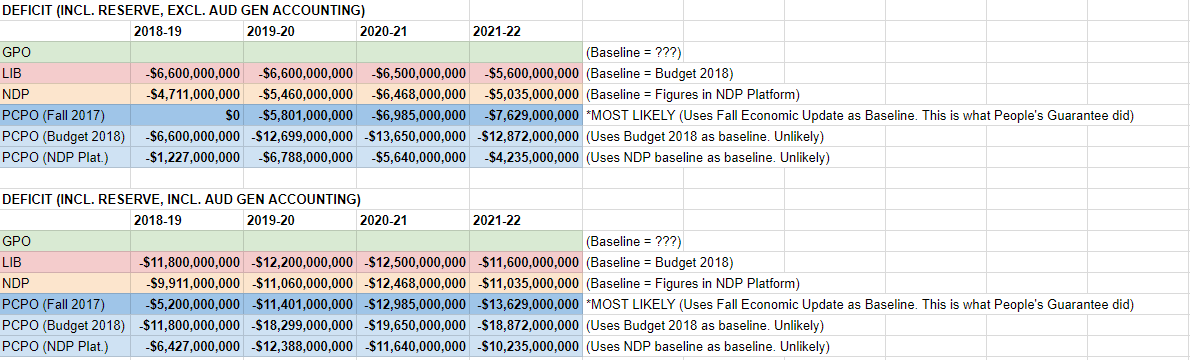This screenshot has width=1190, height=360.
Task: Select the -$13,629,000,000 cell
Action: tap(526, 305)
